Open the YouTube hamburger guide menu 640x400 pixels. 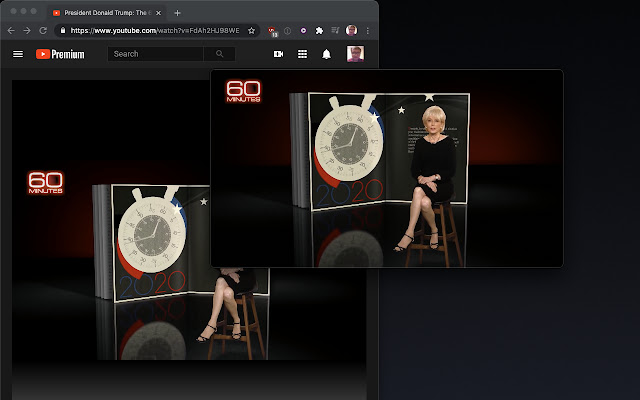pyautogui.click(x=18, y=54)
